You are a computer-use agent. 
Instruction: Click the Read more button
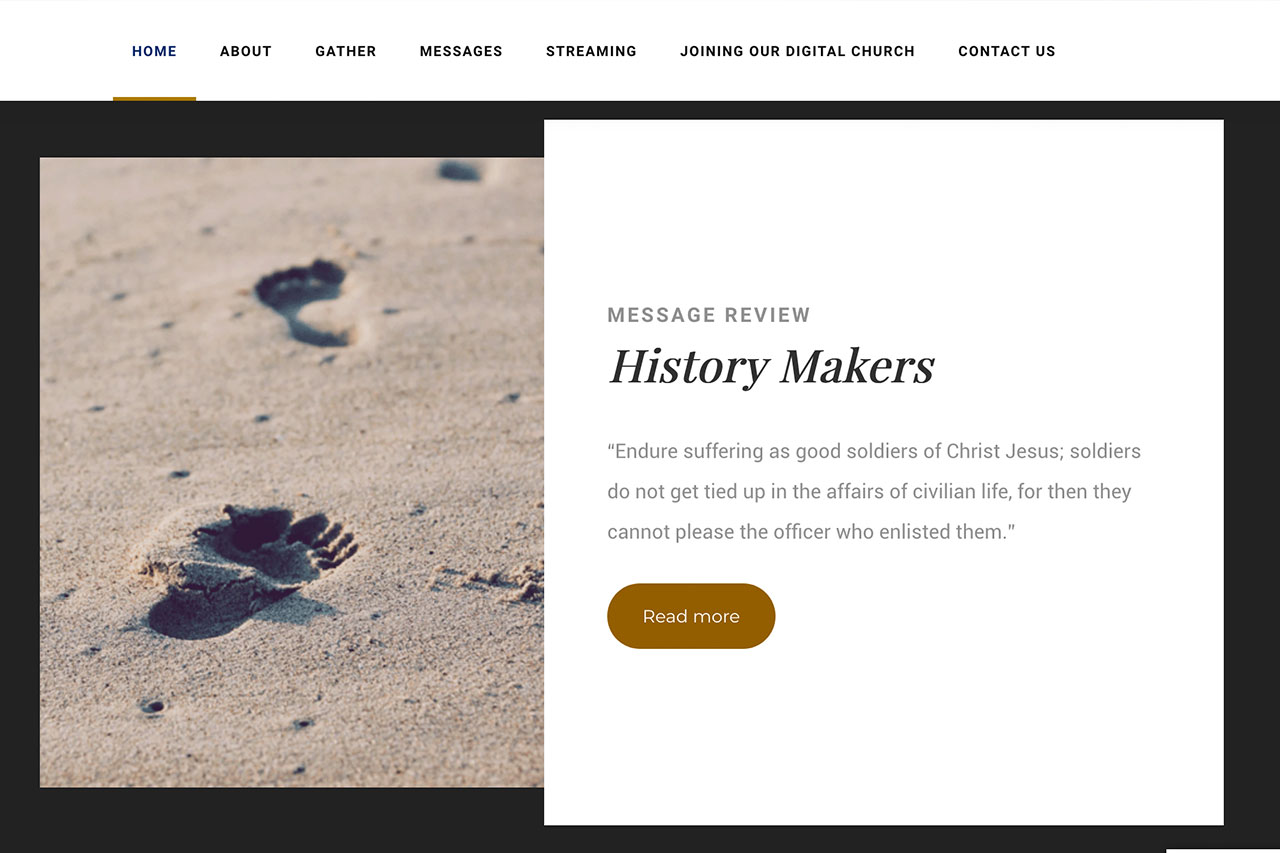point(691,616)
